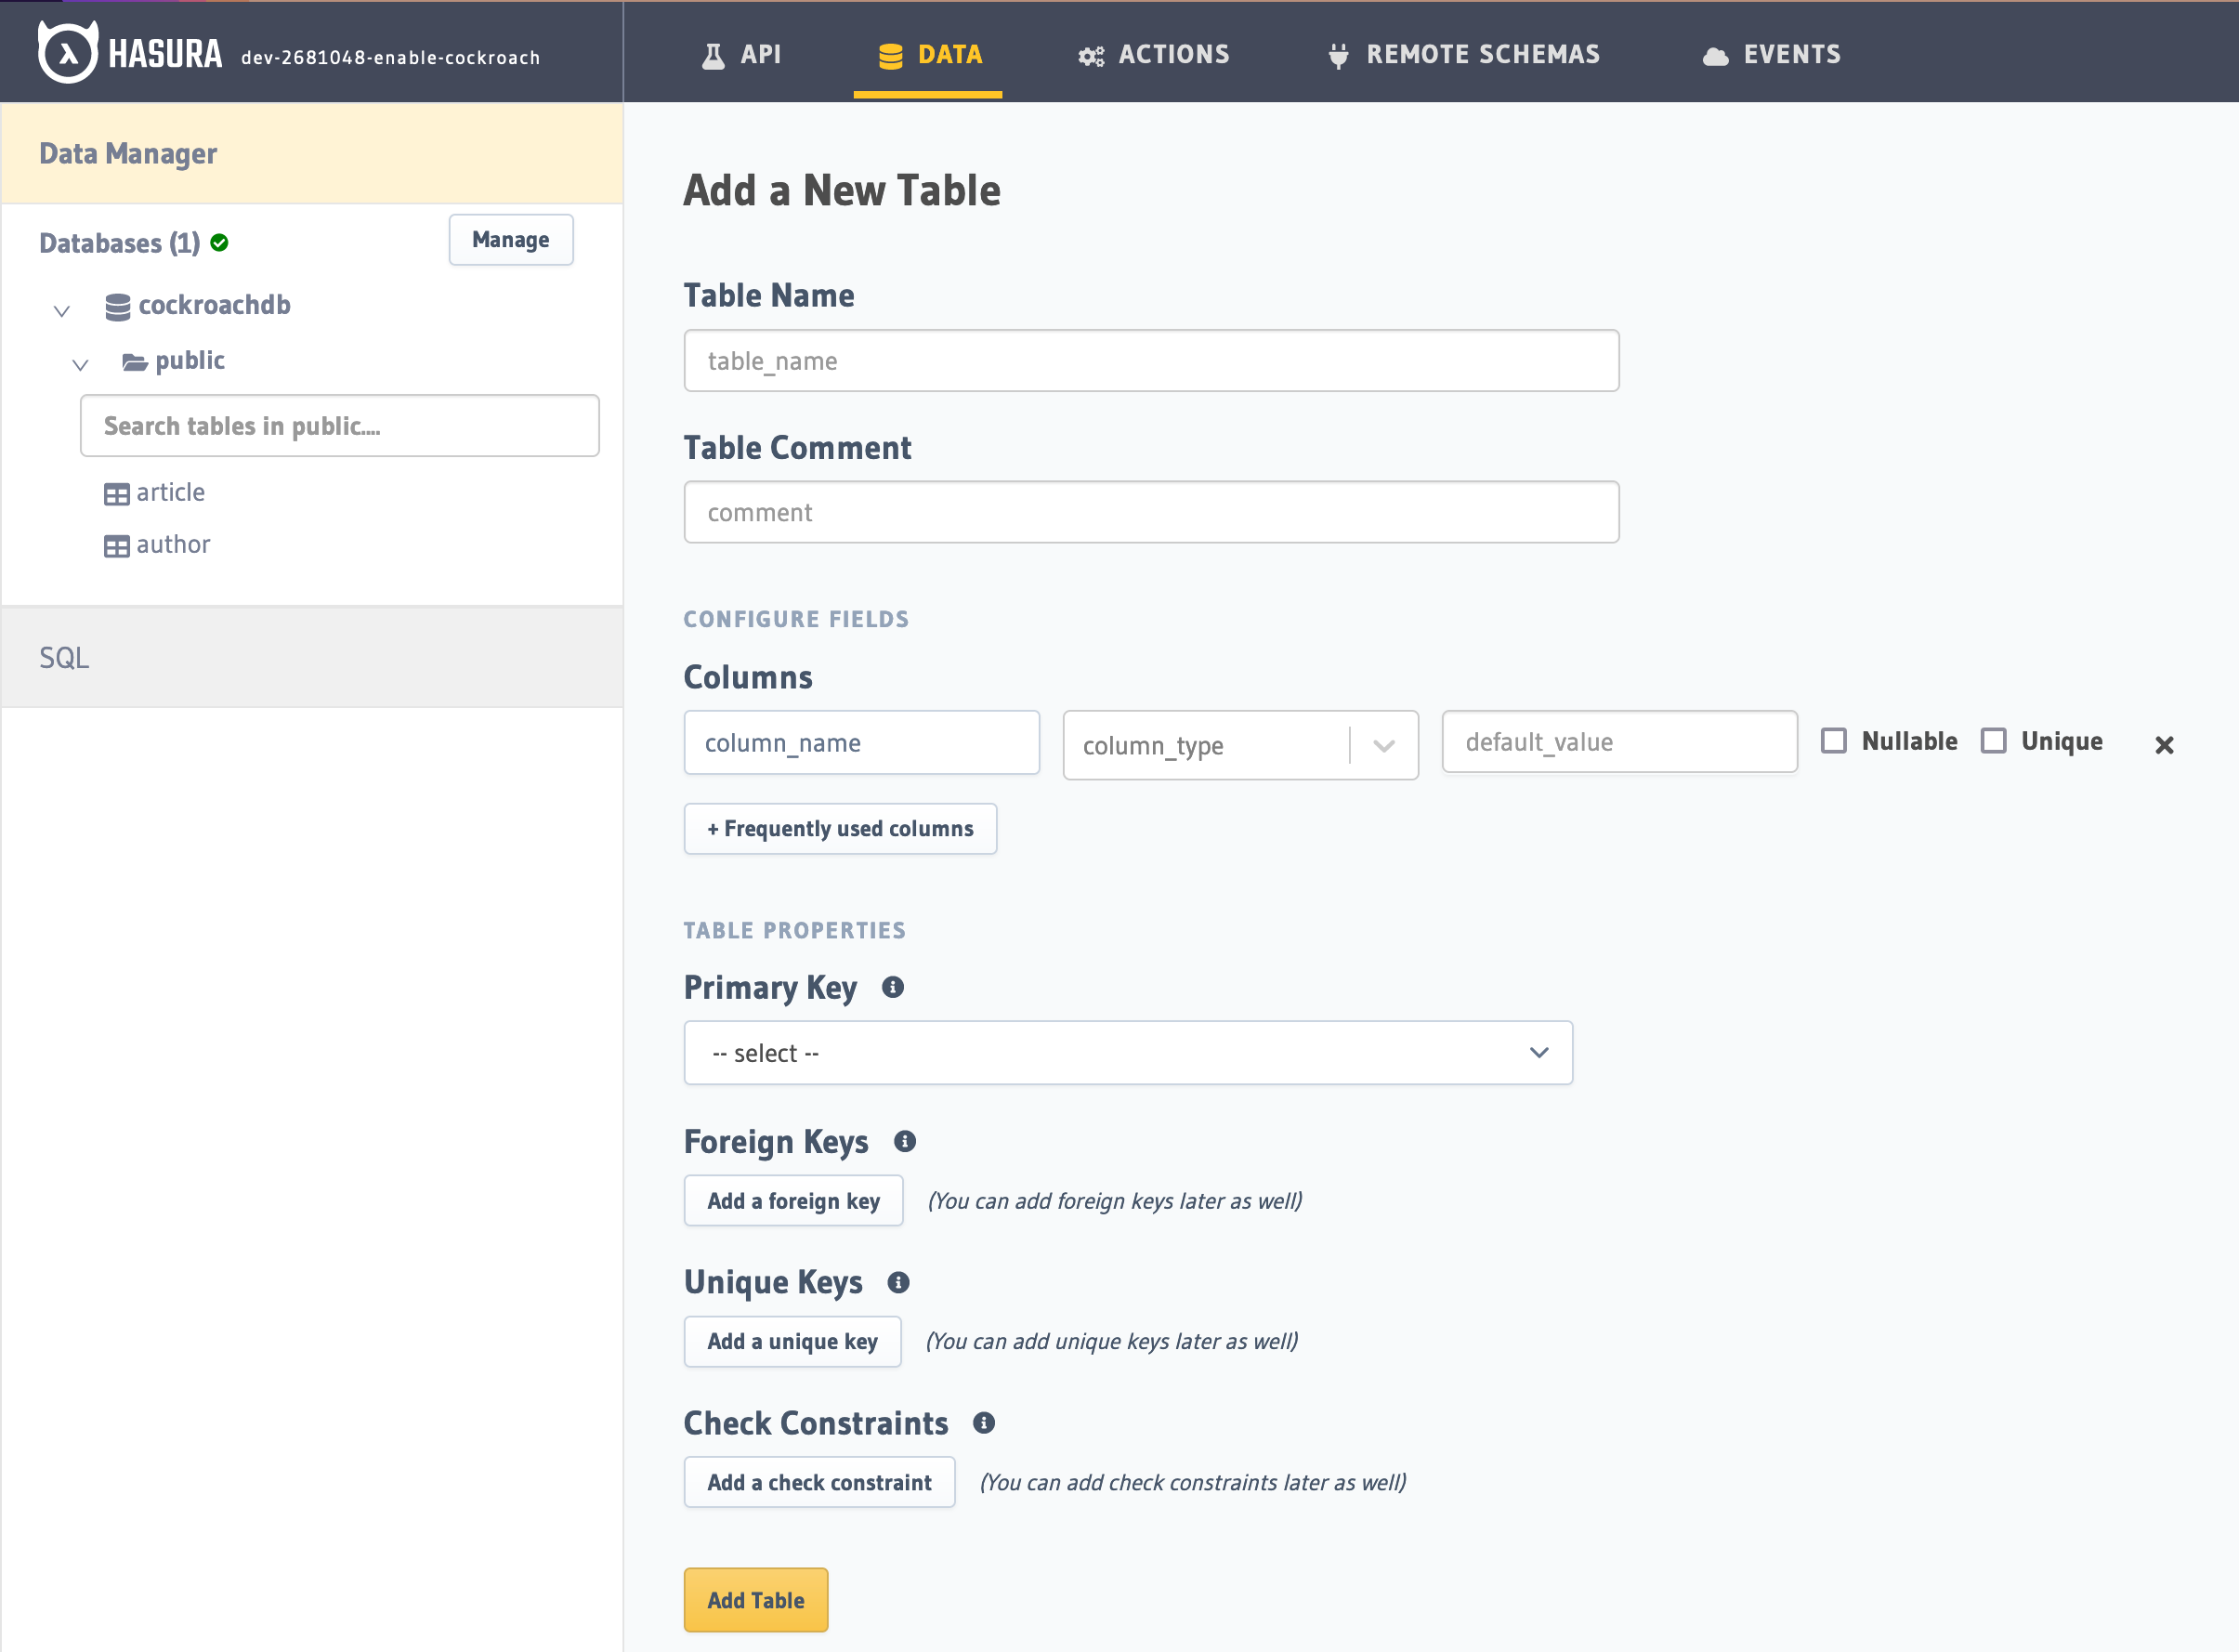Click the Manage databases button
The height and width of the screenshot is (1652, 2239).
point(510,240)
